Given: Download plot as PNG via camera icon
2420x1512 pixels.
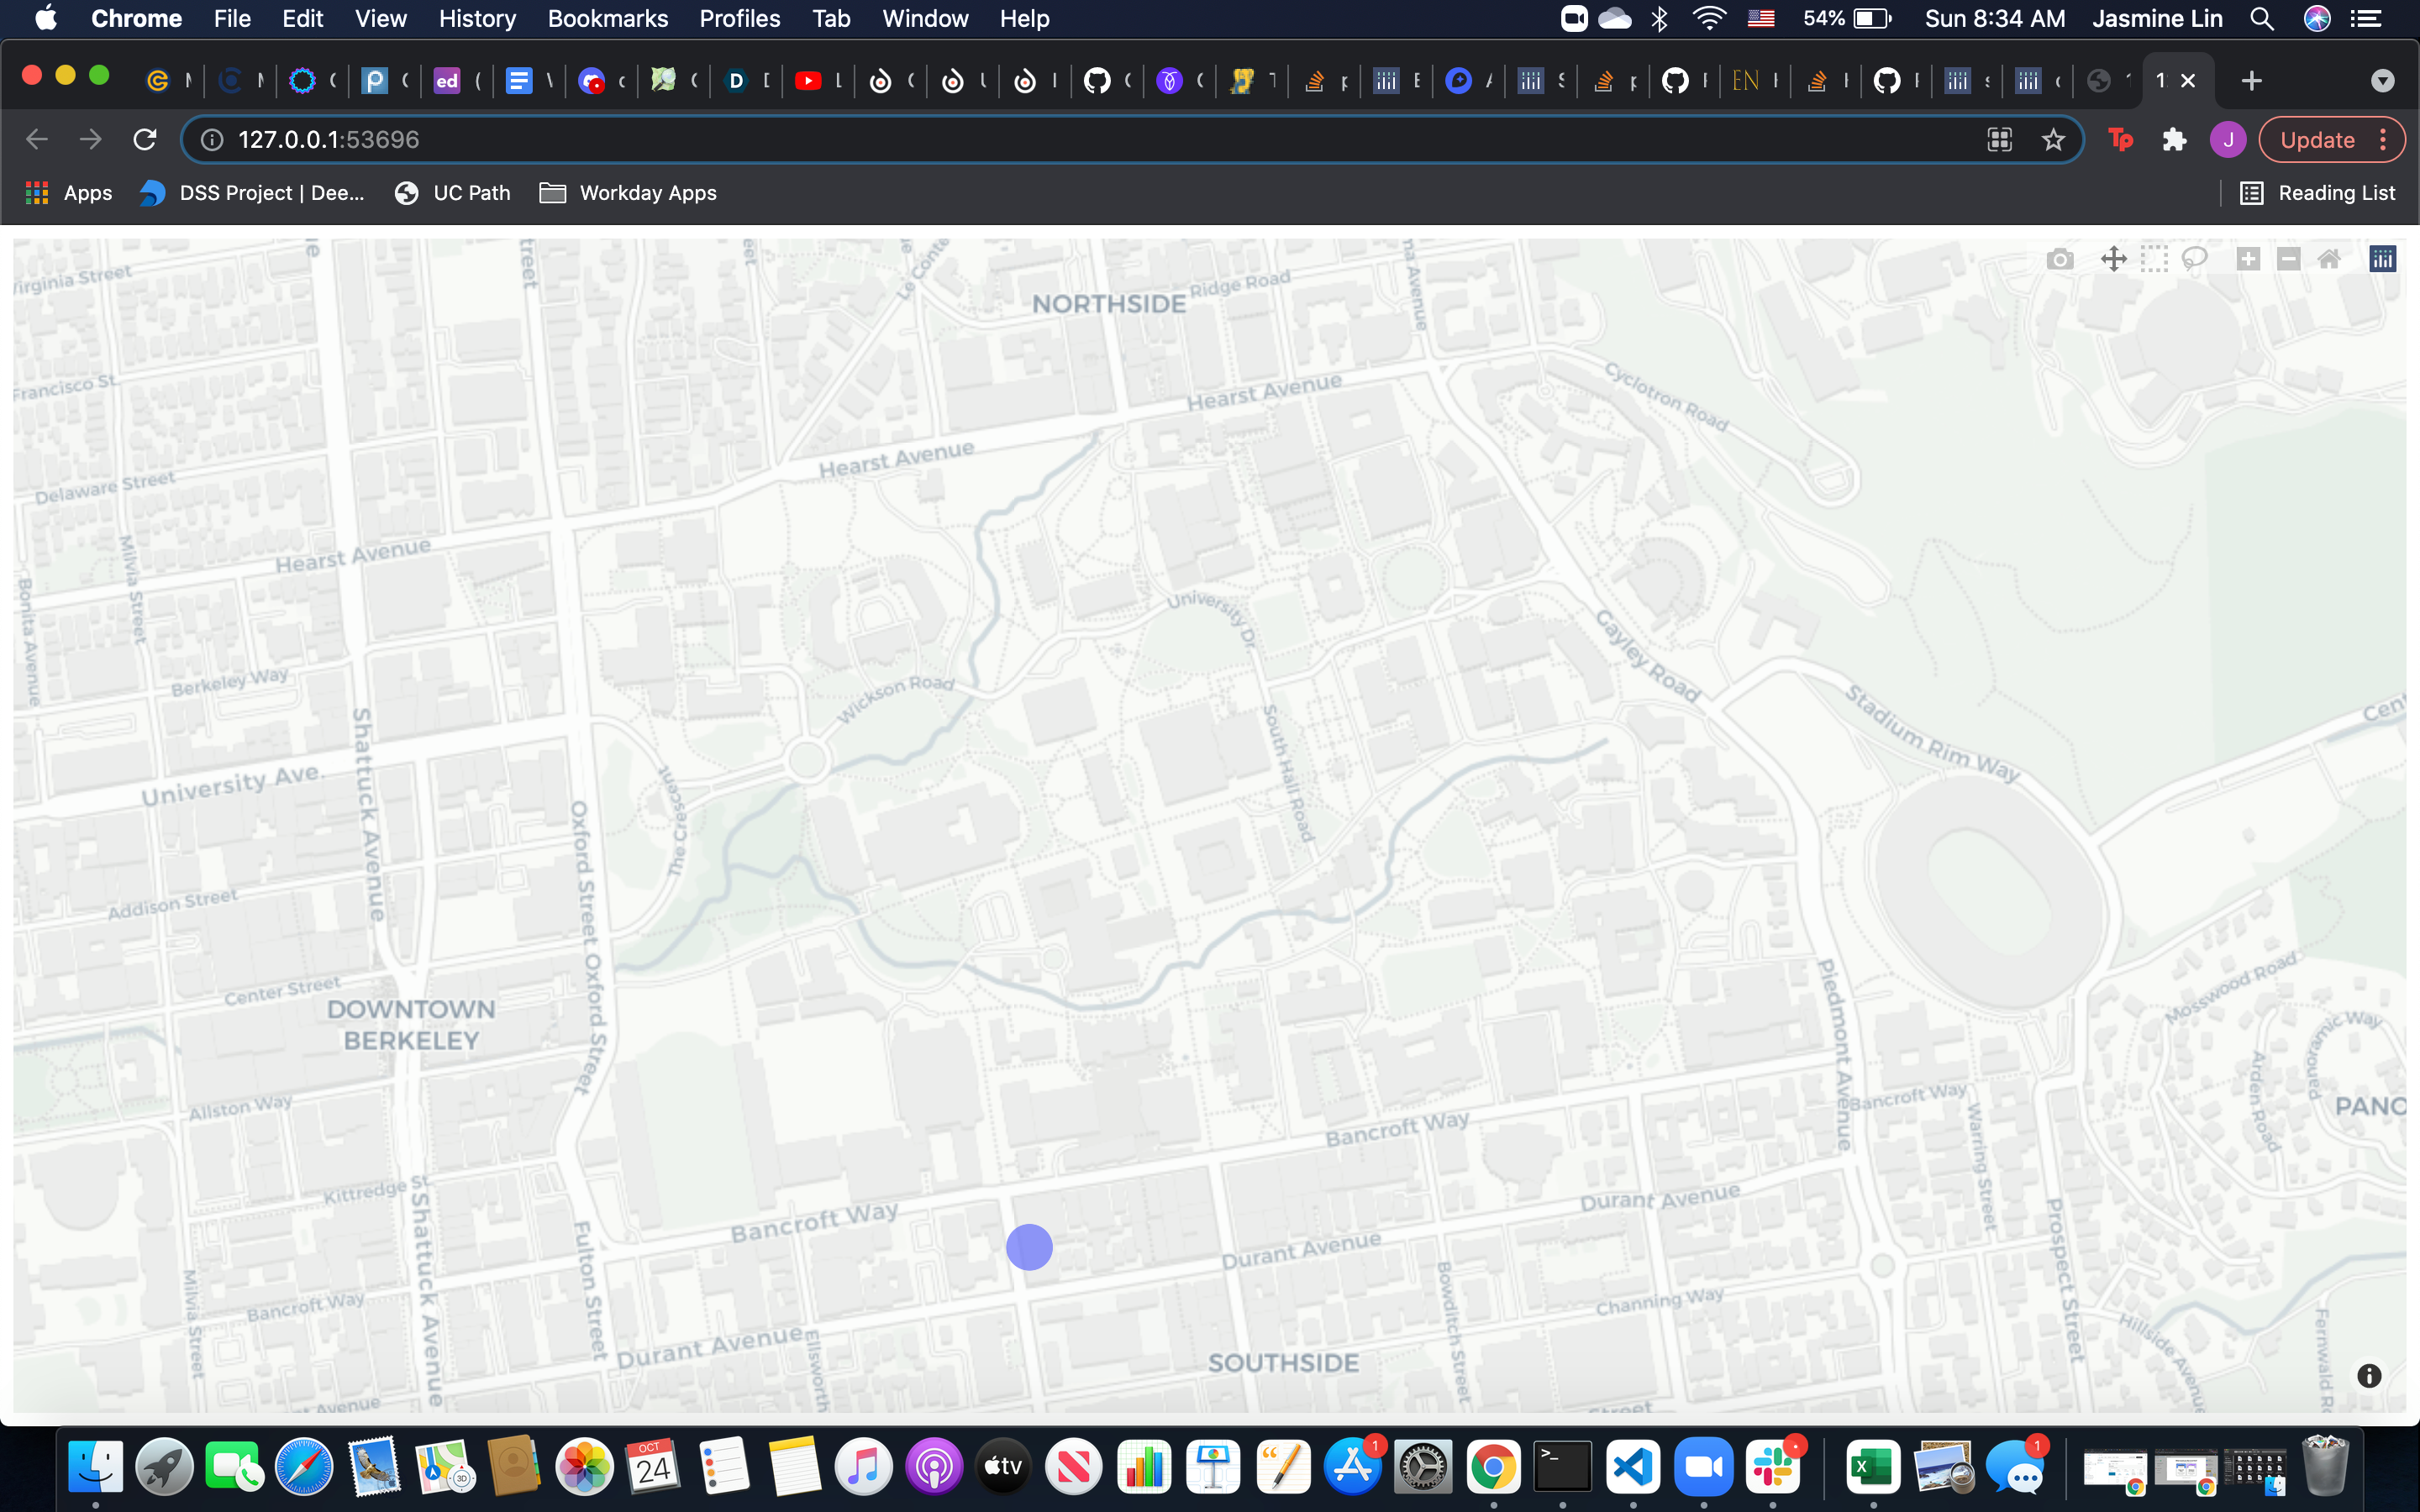Looking at the screenshot, I should 2059,260.
